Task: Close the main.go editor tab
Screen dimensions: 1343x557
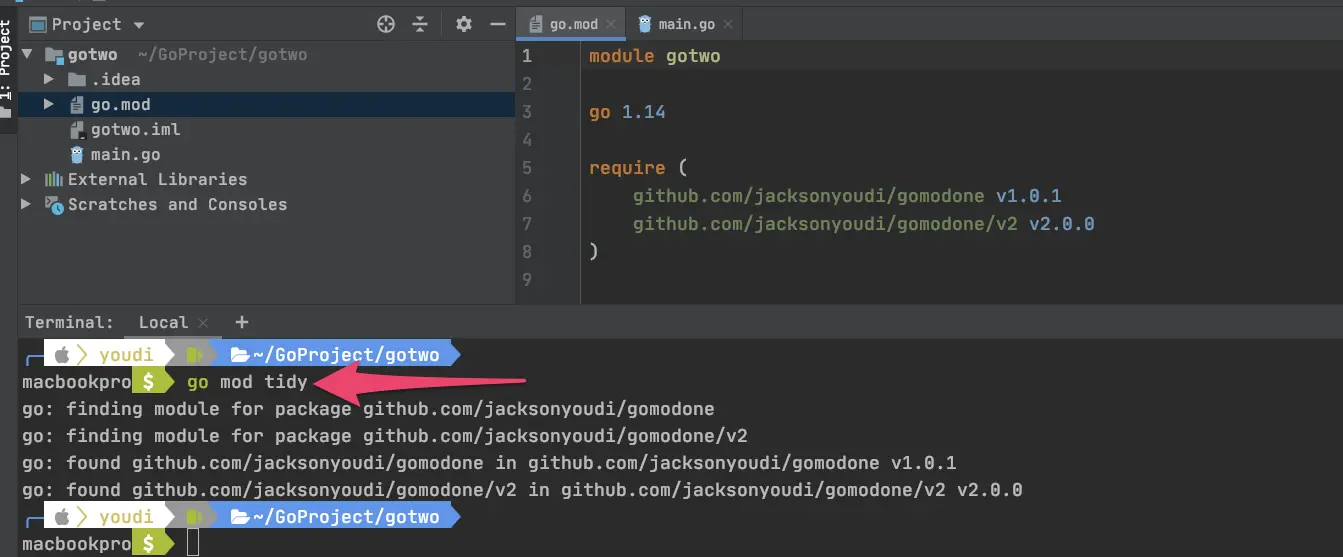Action: pos(727,25)
